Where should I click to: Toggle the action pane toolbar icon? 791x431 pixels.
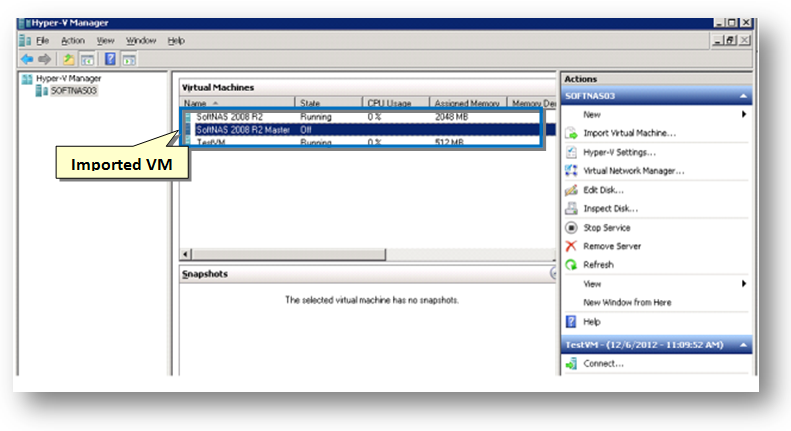tap(129, 60)
